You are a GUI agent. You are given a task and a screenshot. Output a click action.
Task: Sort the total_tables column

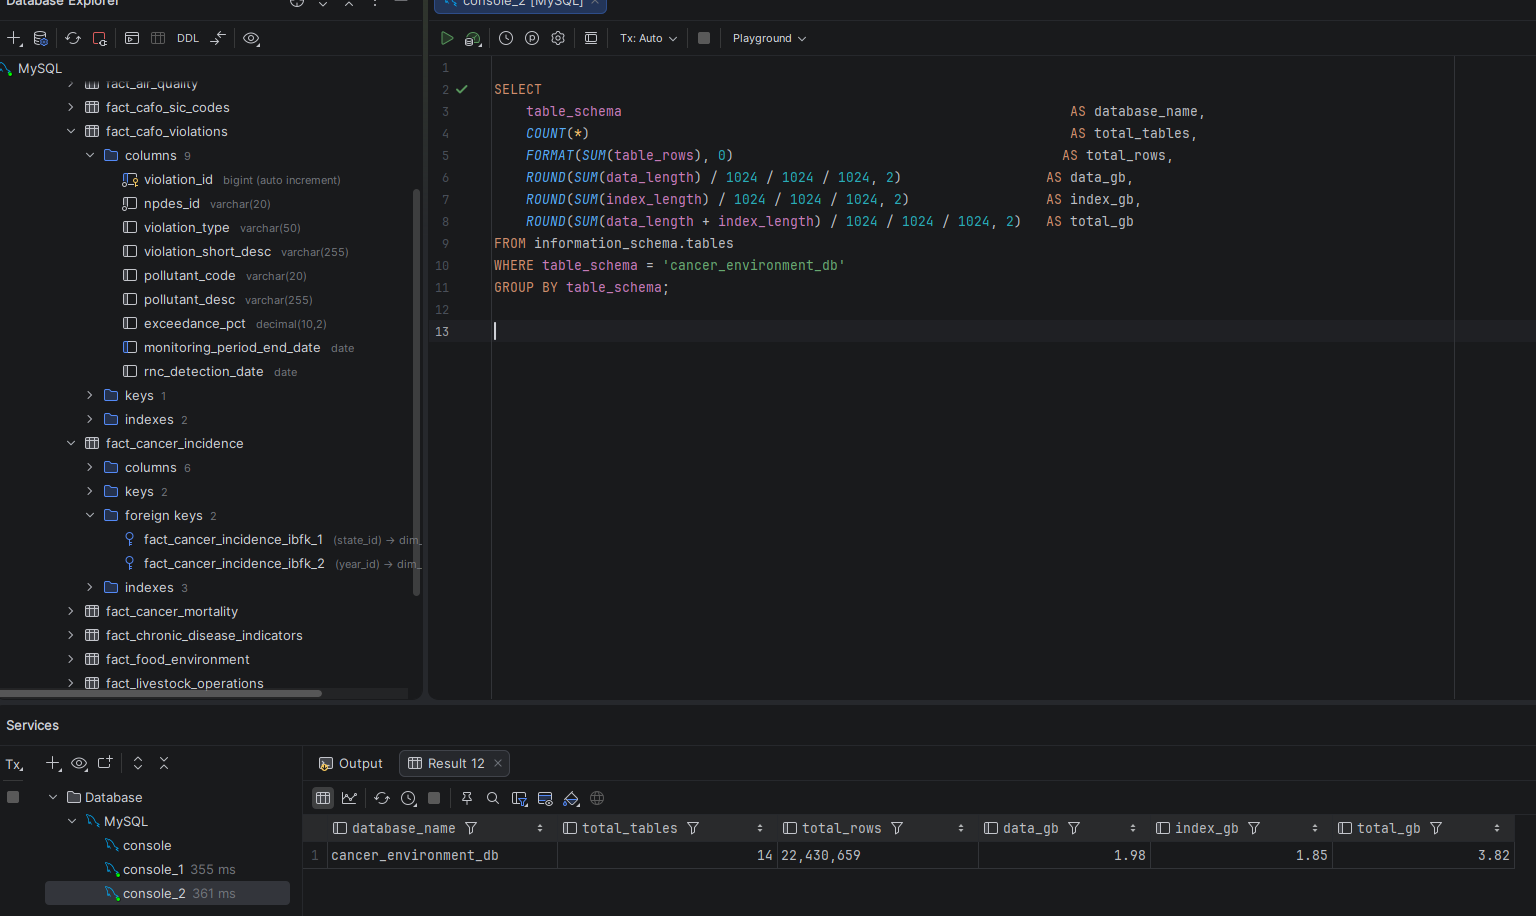(x=760, y=828)
